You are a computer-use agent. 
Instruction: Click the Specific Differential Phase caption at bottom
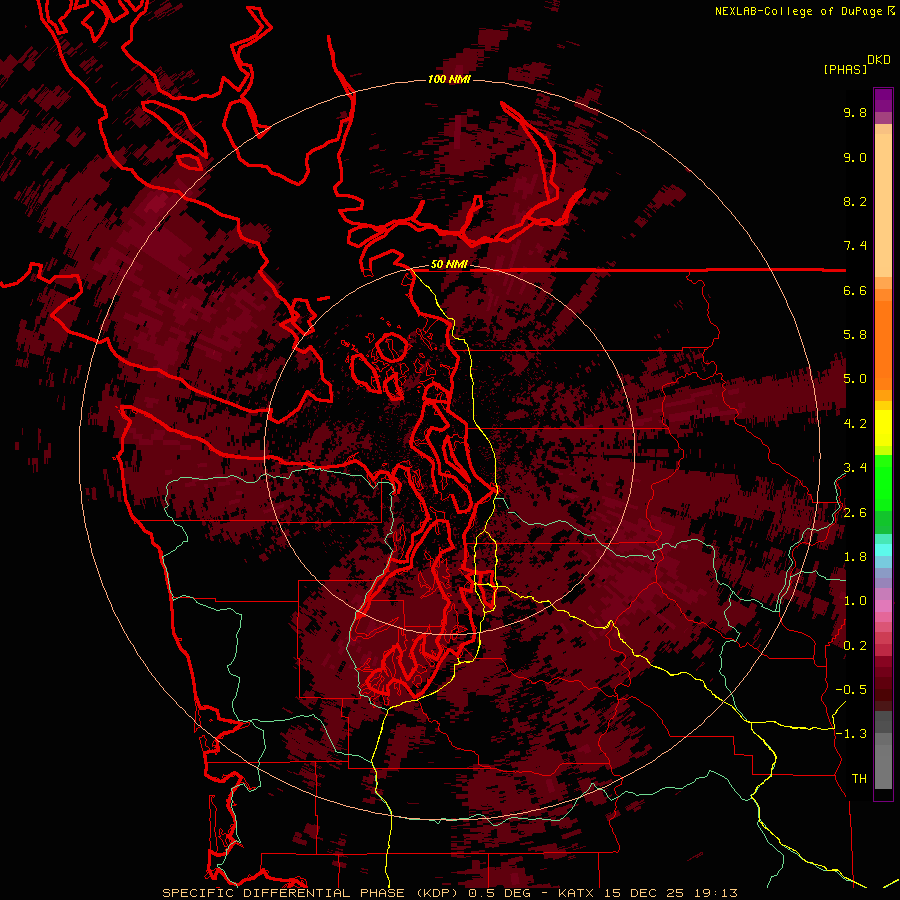pos(450,893)
